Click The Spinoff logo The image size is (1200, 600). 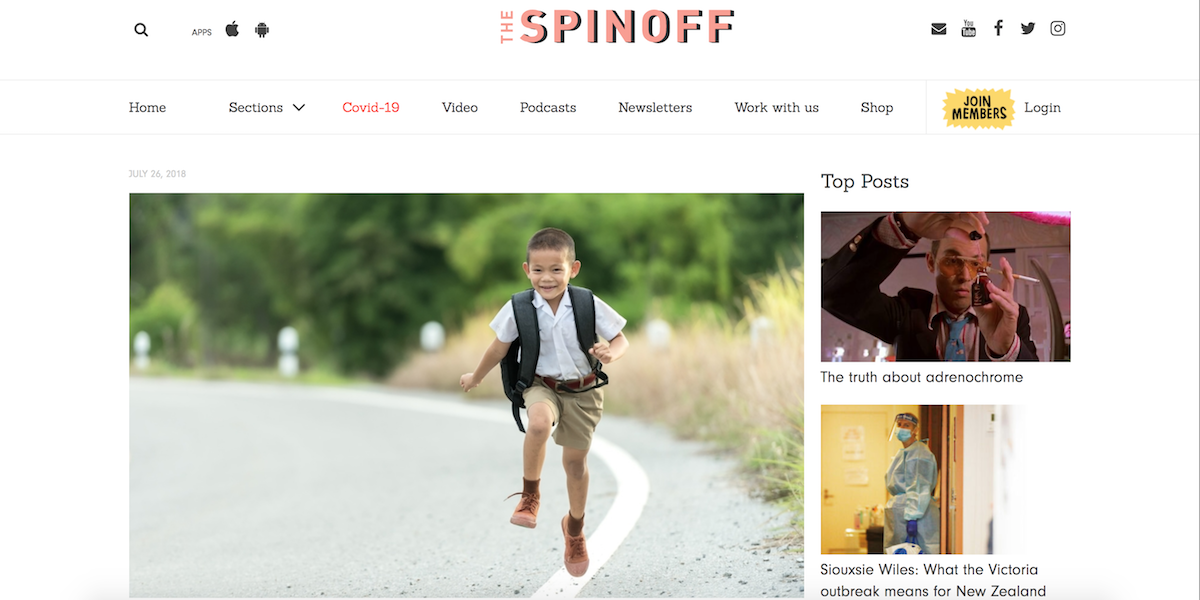[x=617, y=27]
